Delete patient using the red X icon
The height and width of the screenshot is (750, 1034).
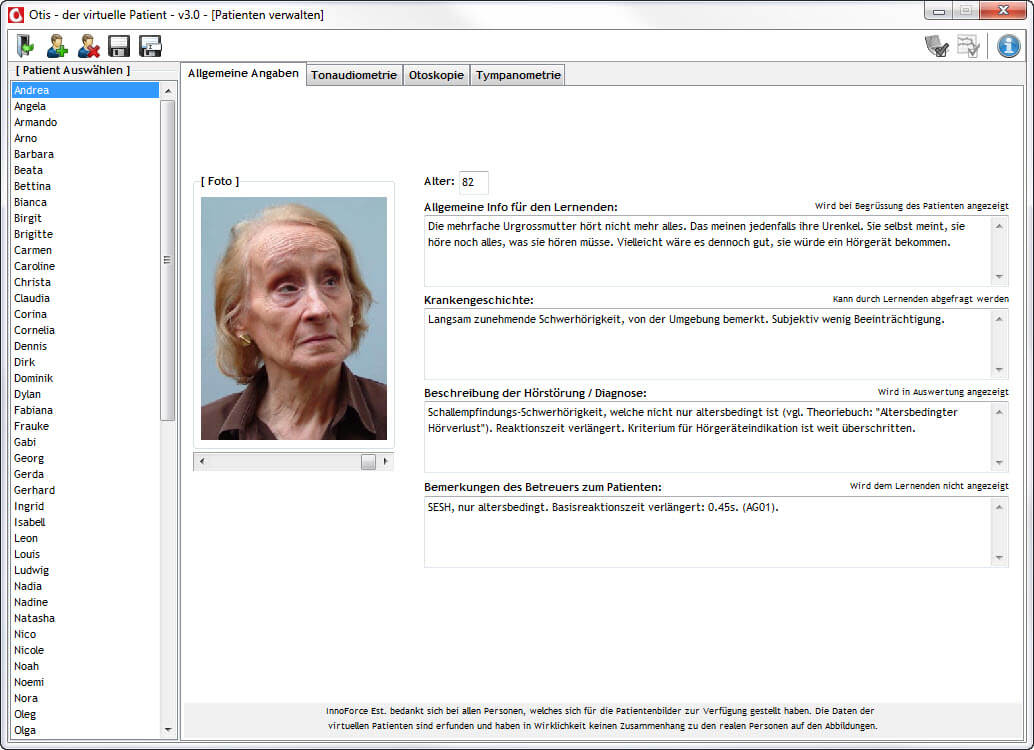pos(88,45)
